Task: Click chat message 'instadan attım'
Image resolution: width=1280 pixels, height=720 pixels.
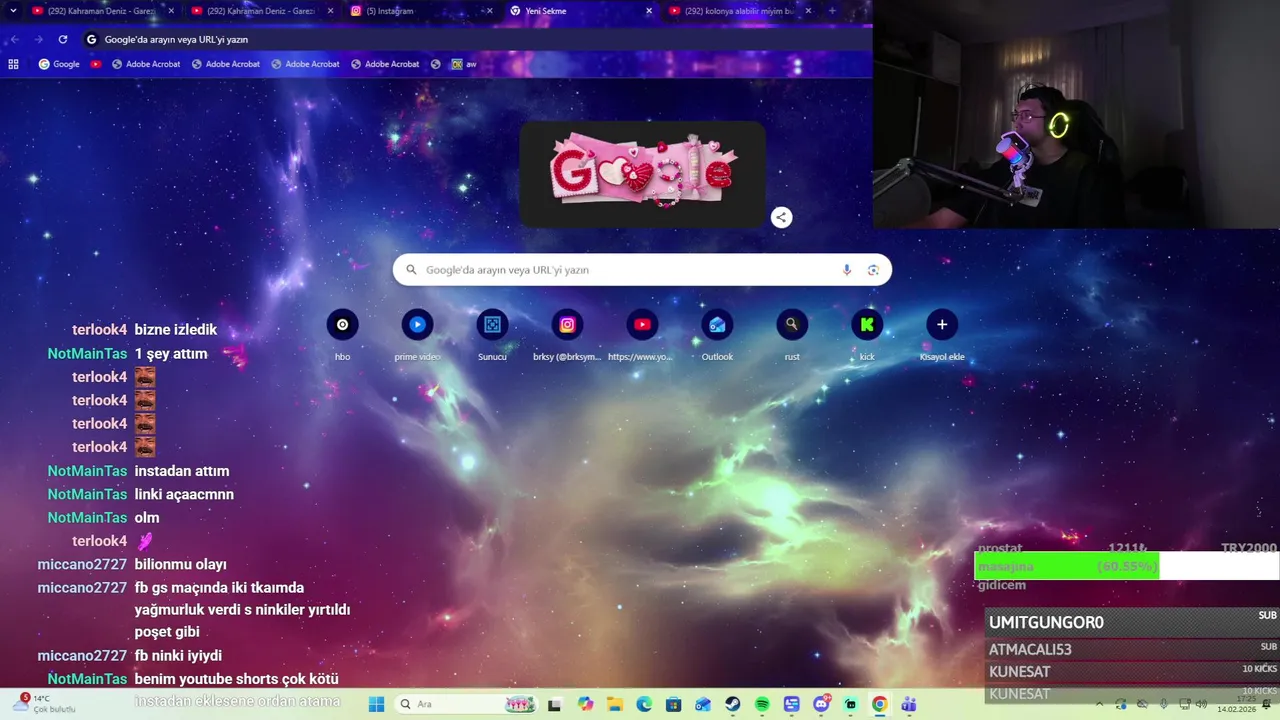Action: 182,471
